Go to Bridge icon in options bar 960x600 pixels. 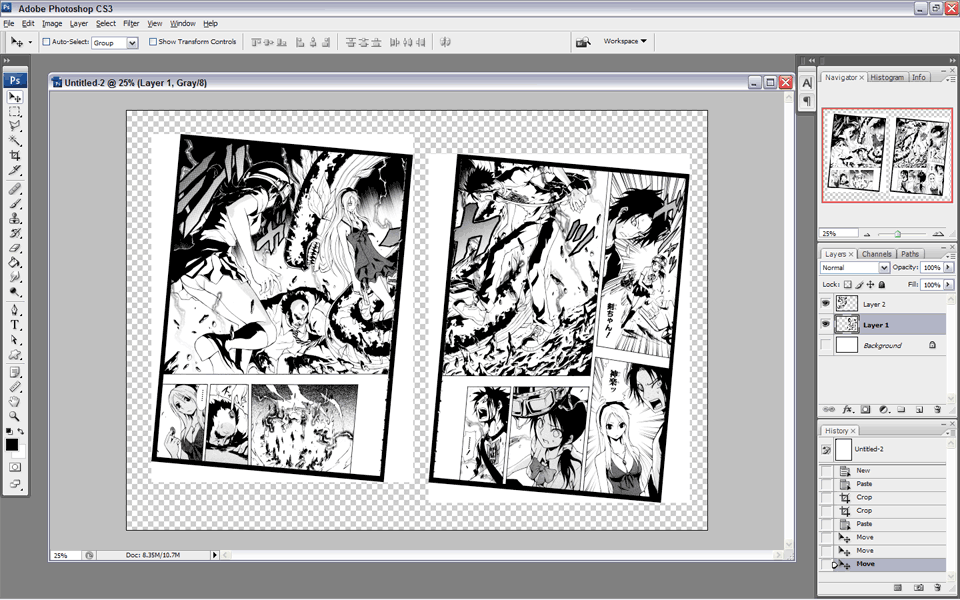tap(583, 42)
